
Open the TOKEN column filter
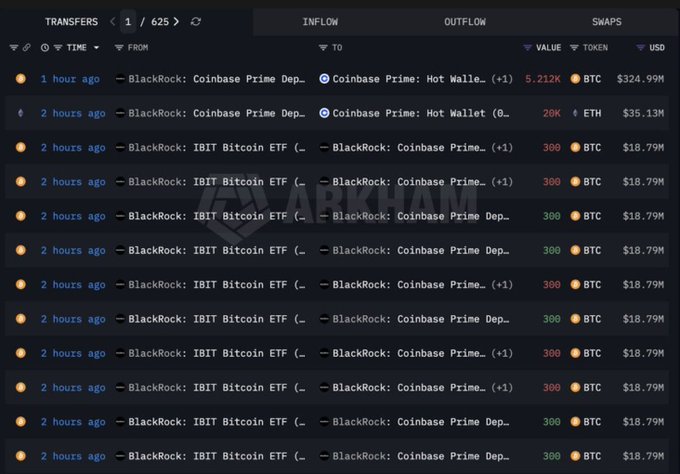click(x=574, y=48)
